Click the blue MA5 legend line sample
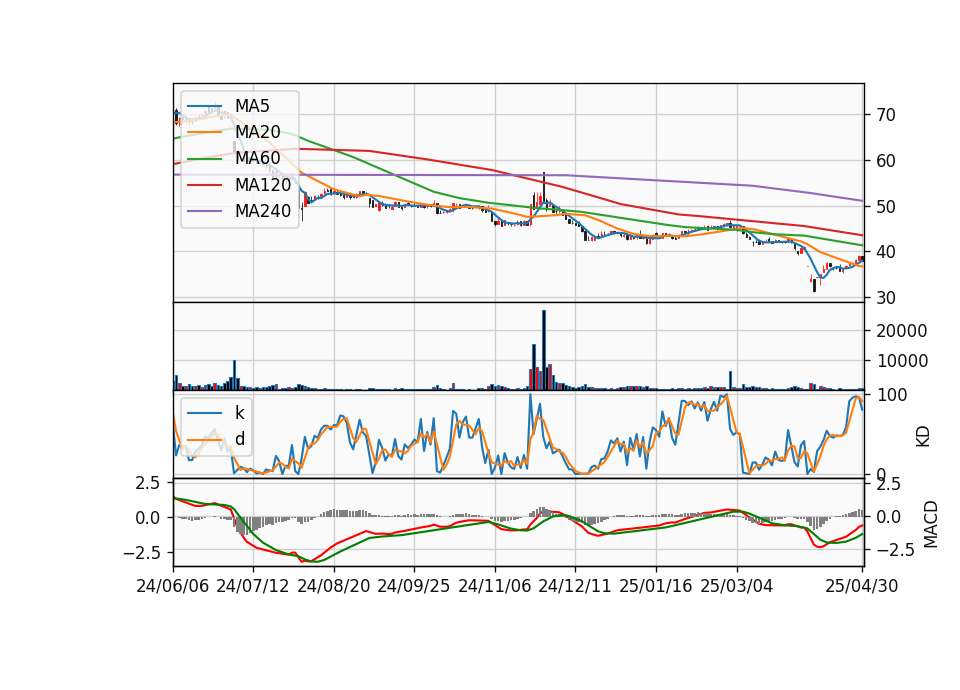Viewport: 960px width, 690px height. click(204, 106)
